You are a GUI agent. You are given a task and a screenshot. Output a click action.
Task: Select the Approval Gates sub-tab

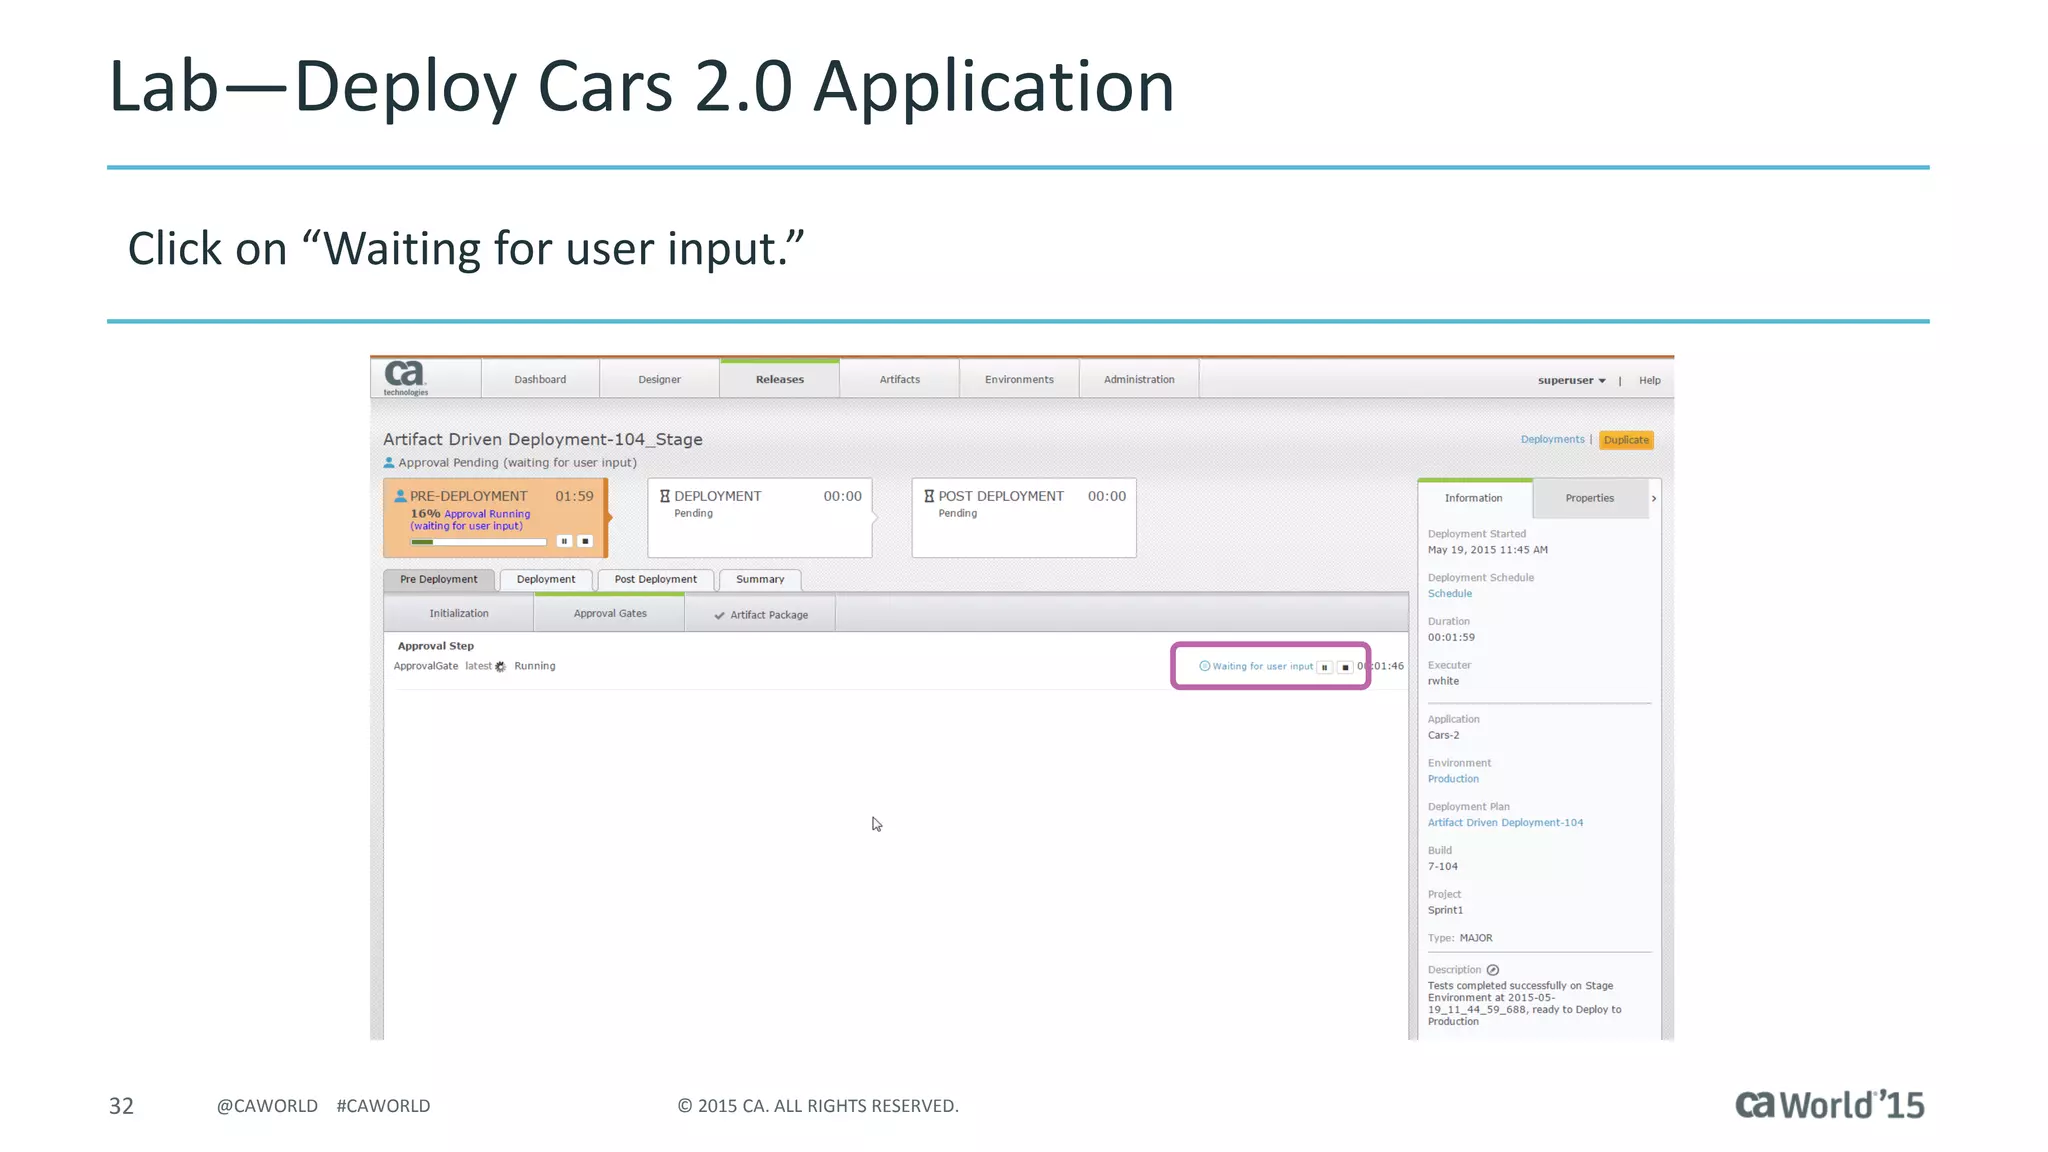610,613
